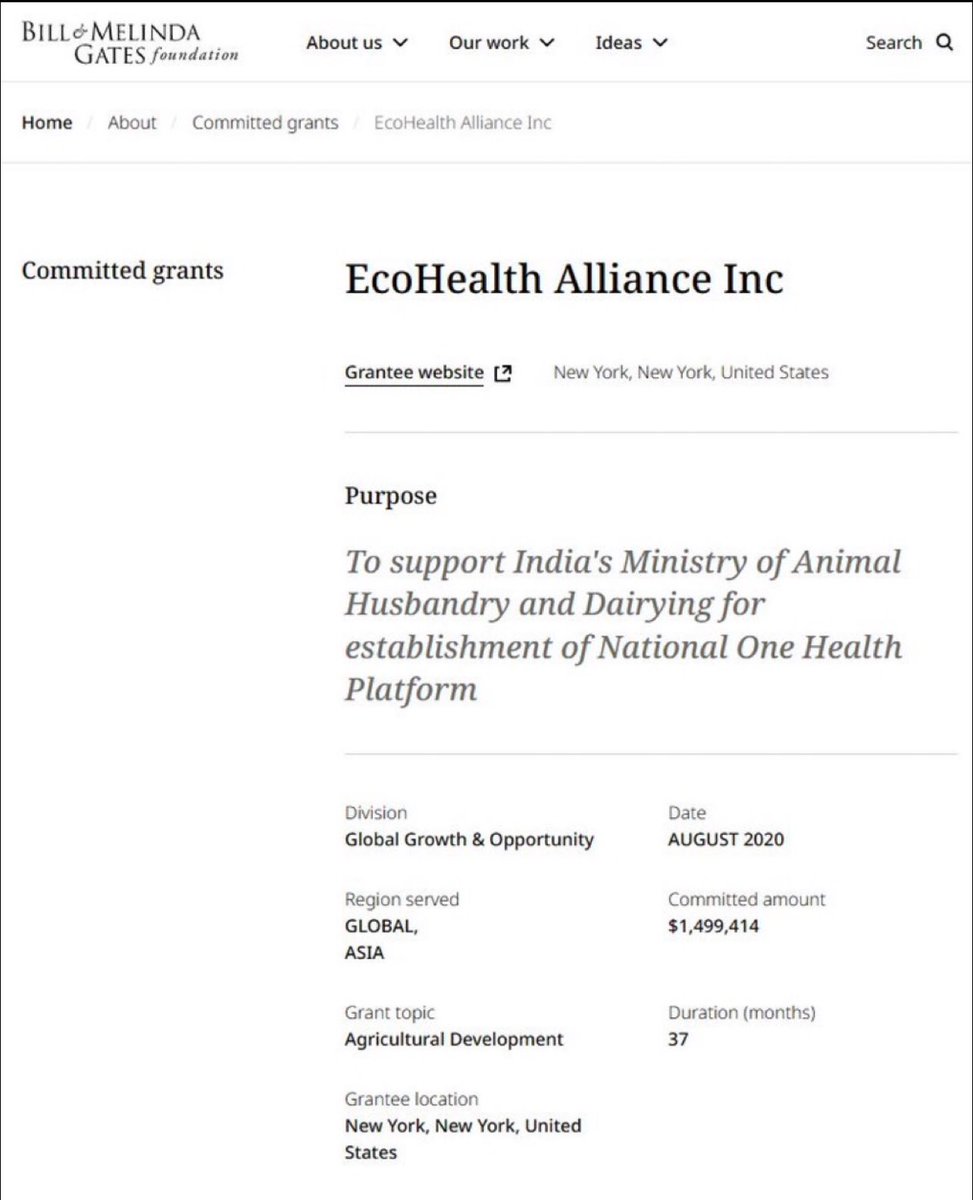Expand the About us chevron arrow
The image size is (973, 1200).
point(400,43)
